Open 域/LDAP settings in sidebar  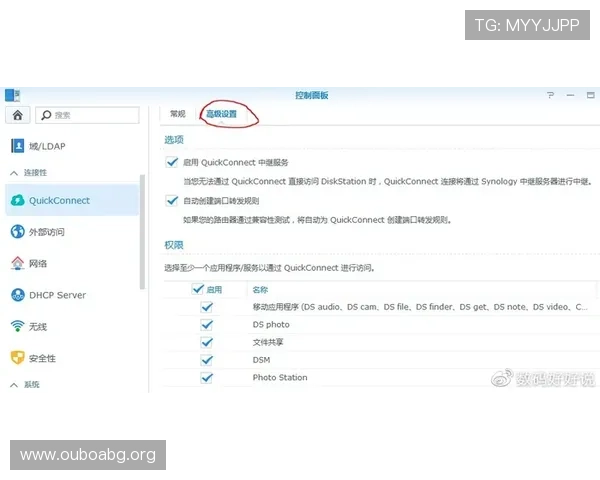click(73, 146)
